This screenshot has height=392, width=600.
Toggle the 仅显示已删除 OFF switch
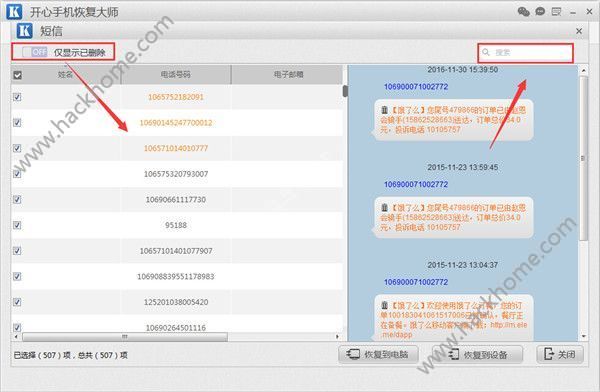tap(35, 52)
